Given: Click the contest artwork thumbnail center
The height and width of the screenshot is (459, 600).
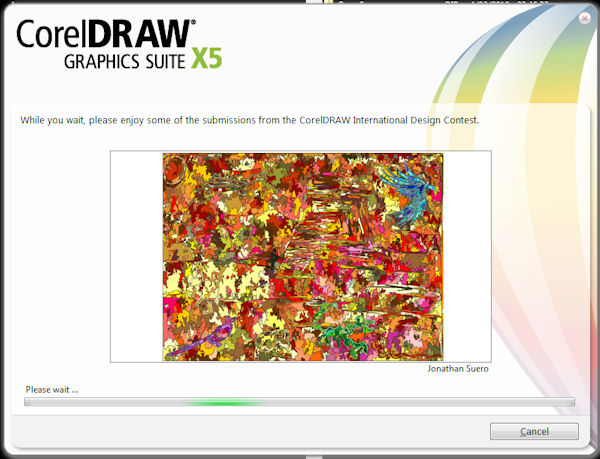Looking at the screenshot, I should click(302, 256).
